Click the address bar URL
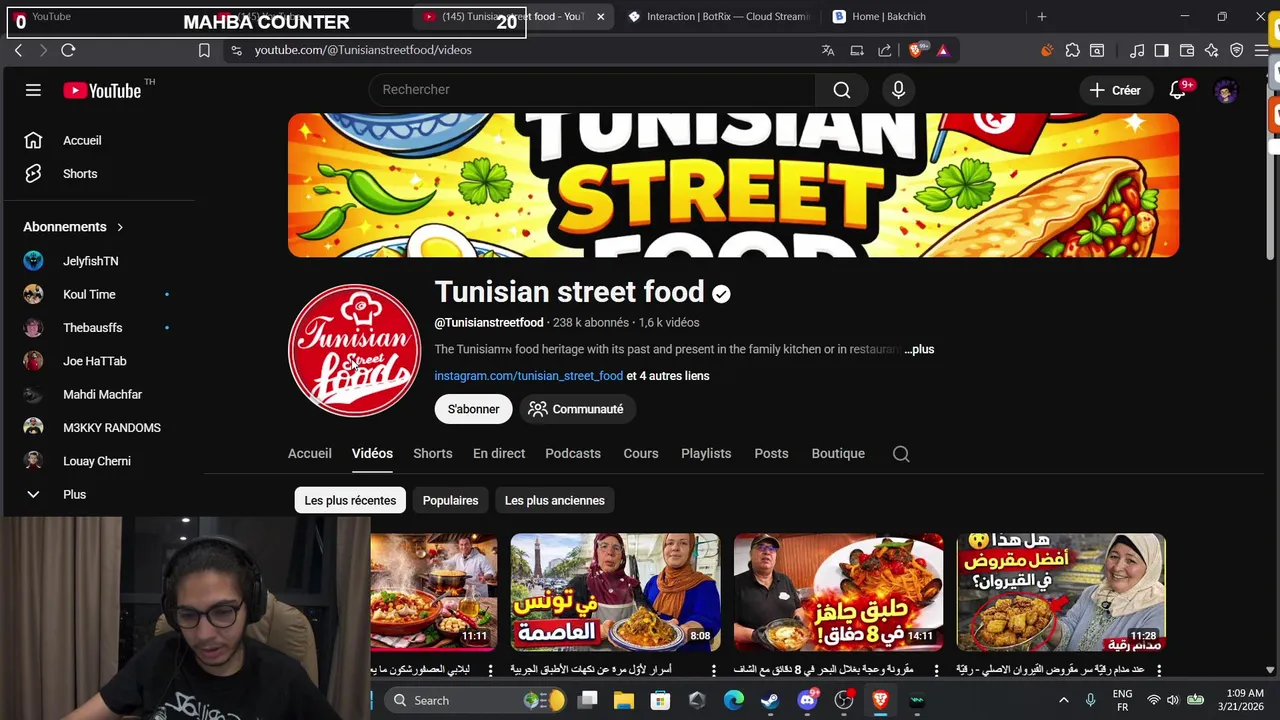This screenshot has width=1280, height=720. click(x=363, y=50)
